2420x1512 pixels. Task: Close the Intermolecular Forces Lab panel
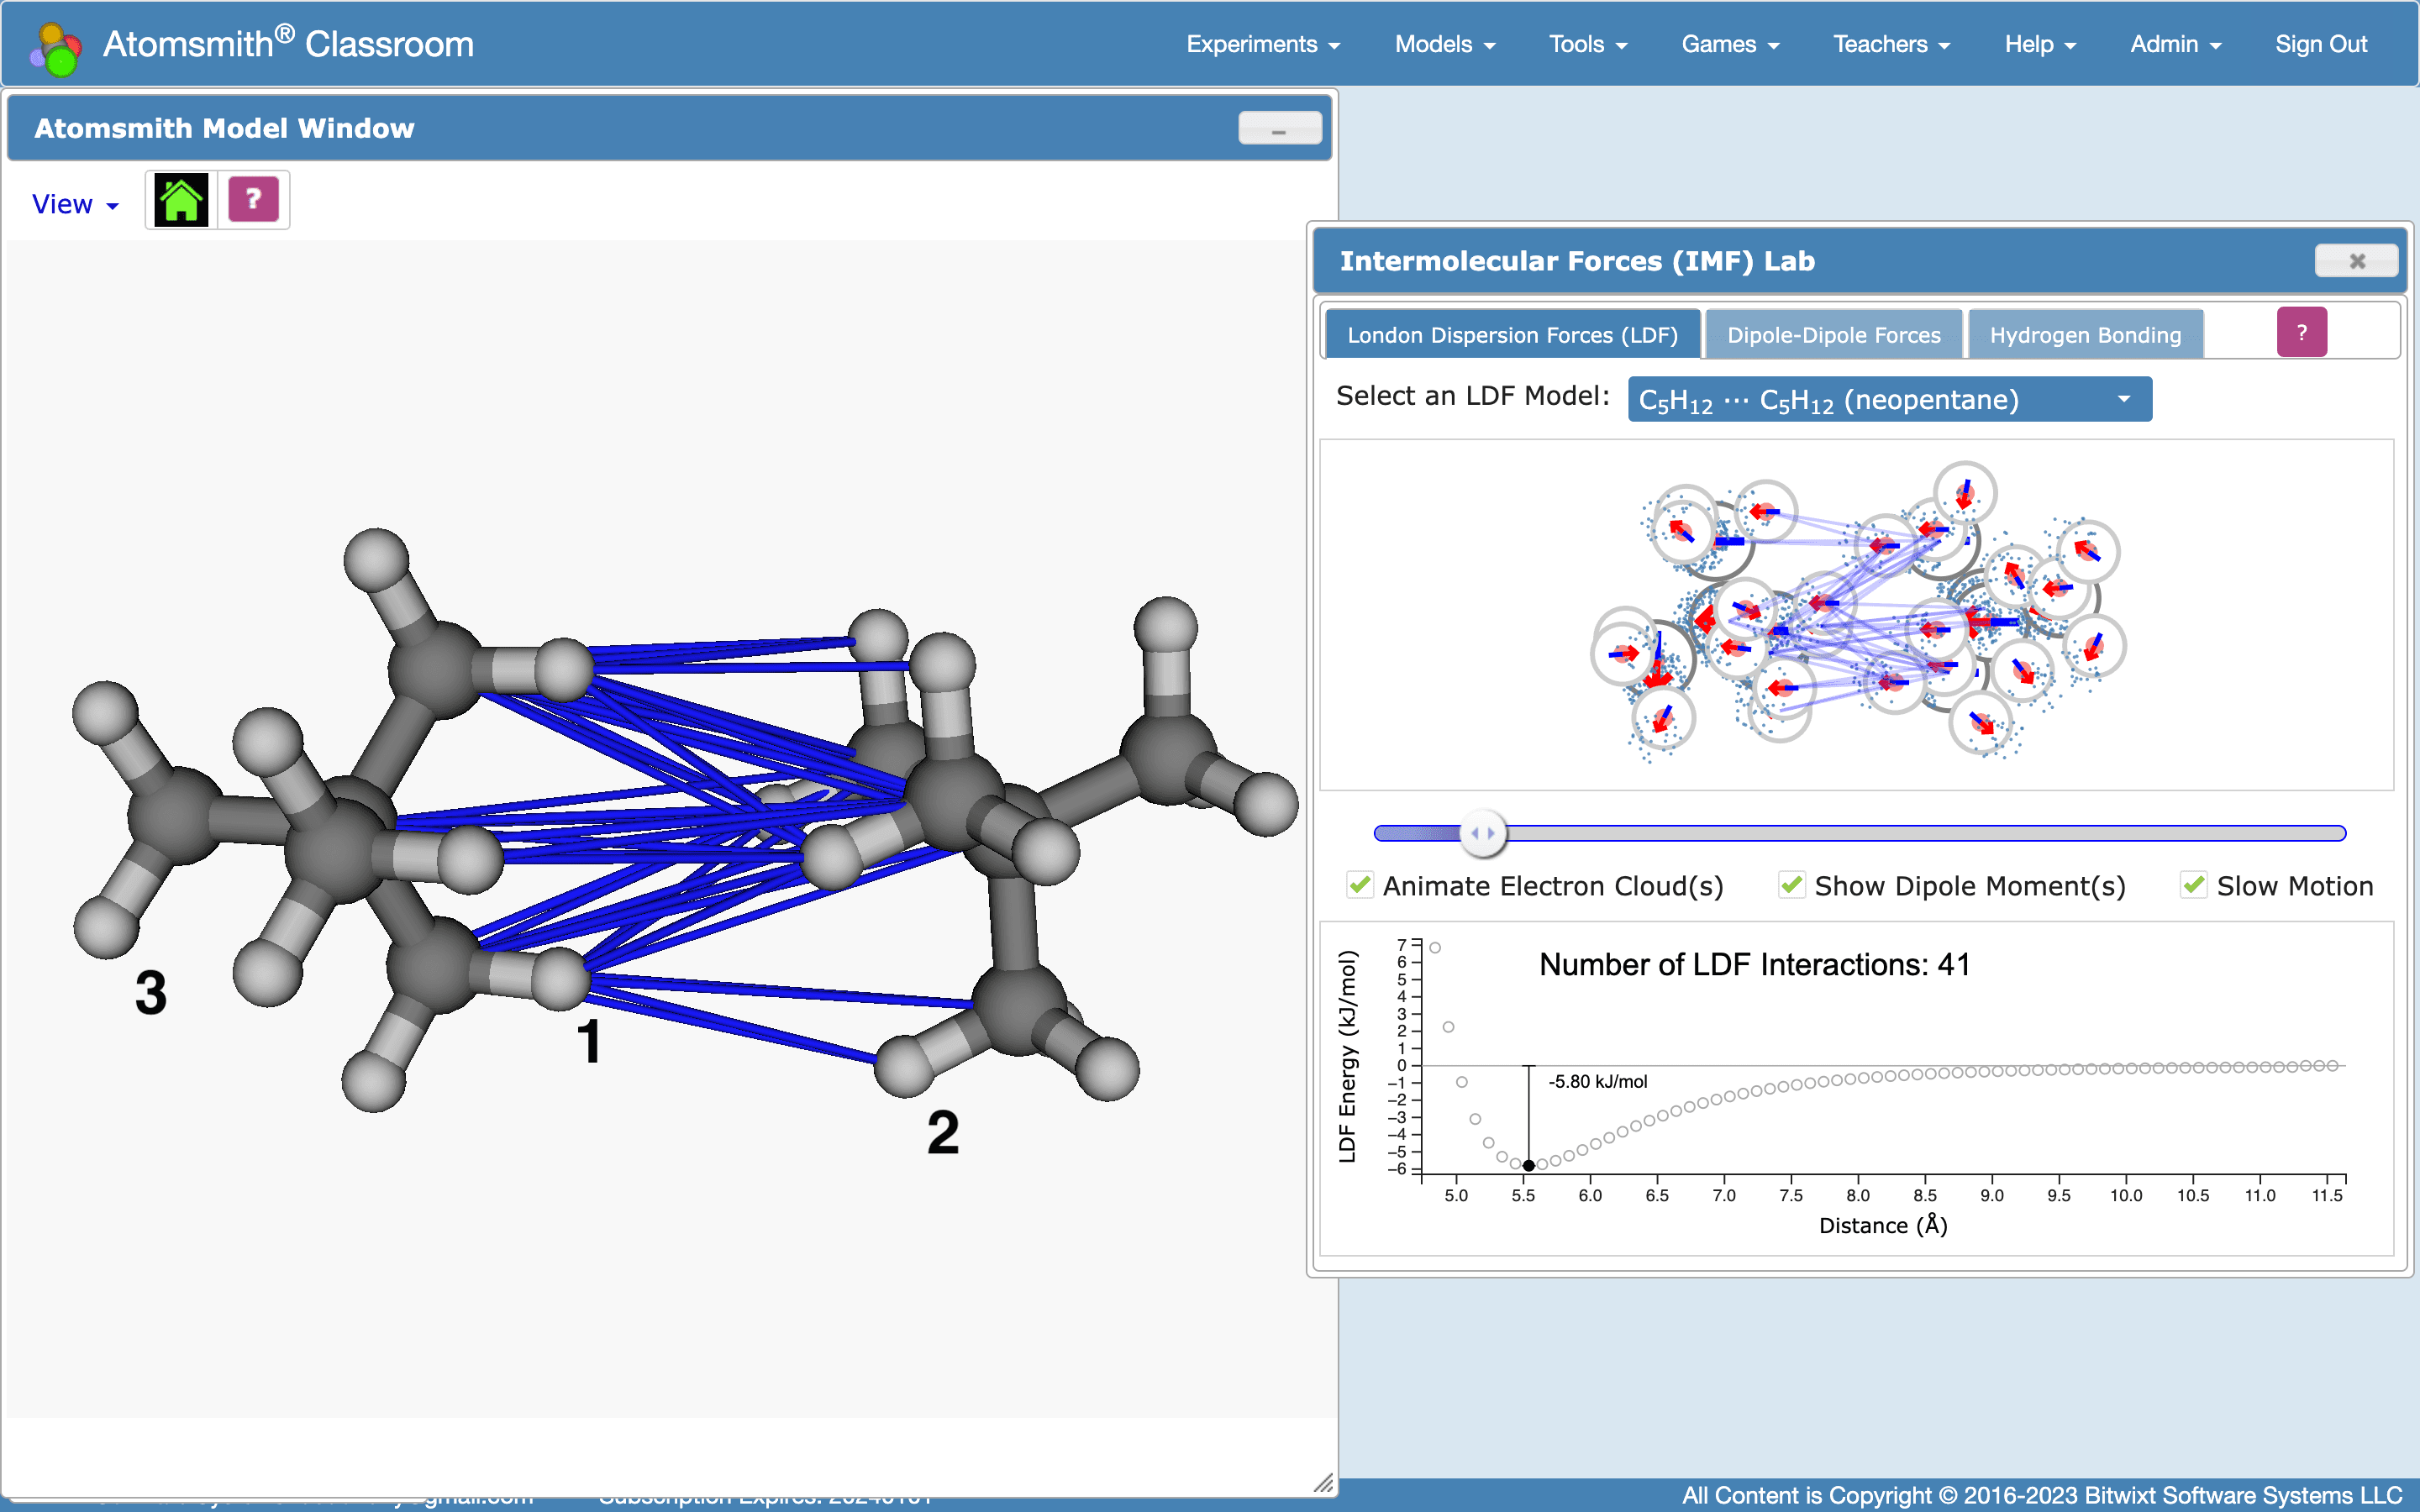click(2356, 261)
